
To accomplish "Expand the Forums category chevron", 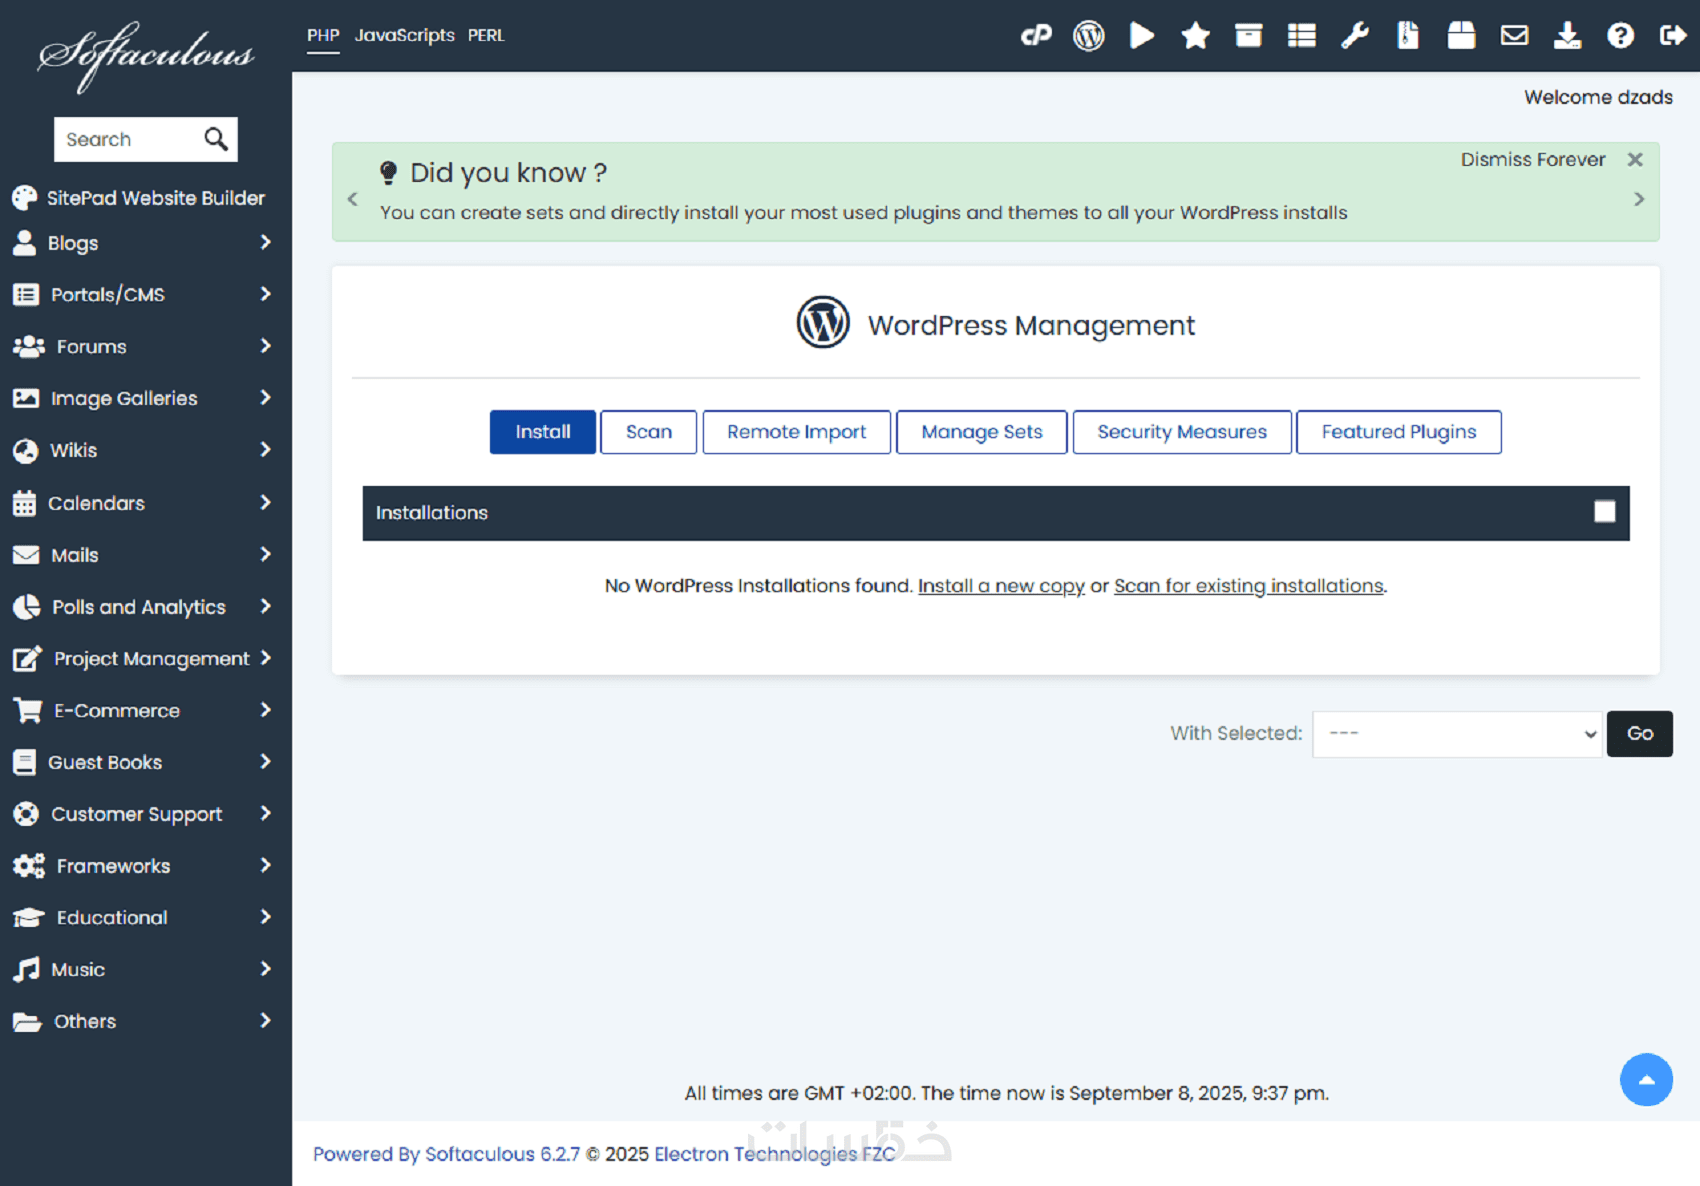I will (x=265, y=346).
